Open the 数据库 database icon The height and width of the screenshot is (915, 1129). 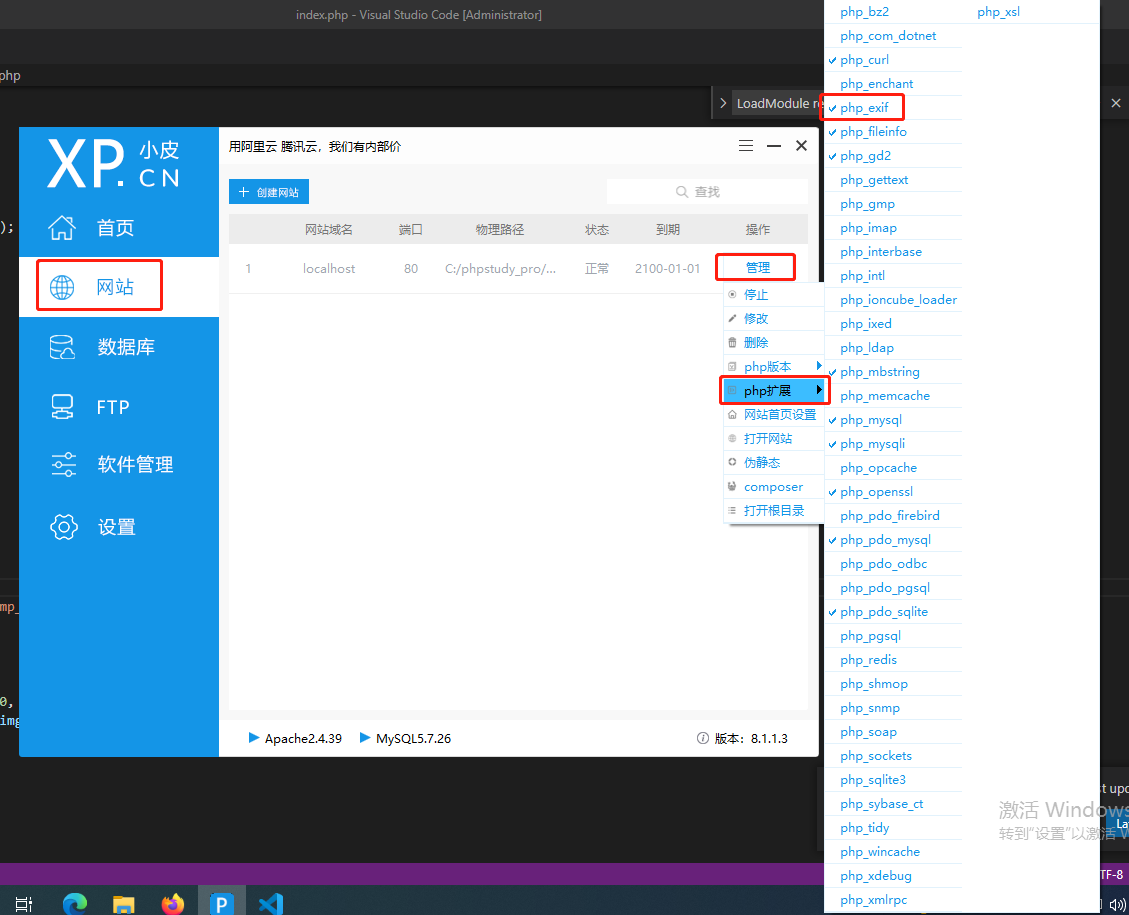(x=62, y=347)
